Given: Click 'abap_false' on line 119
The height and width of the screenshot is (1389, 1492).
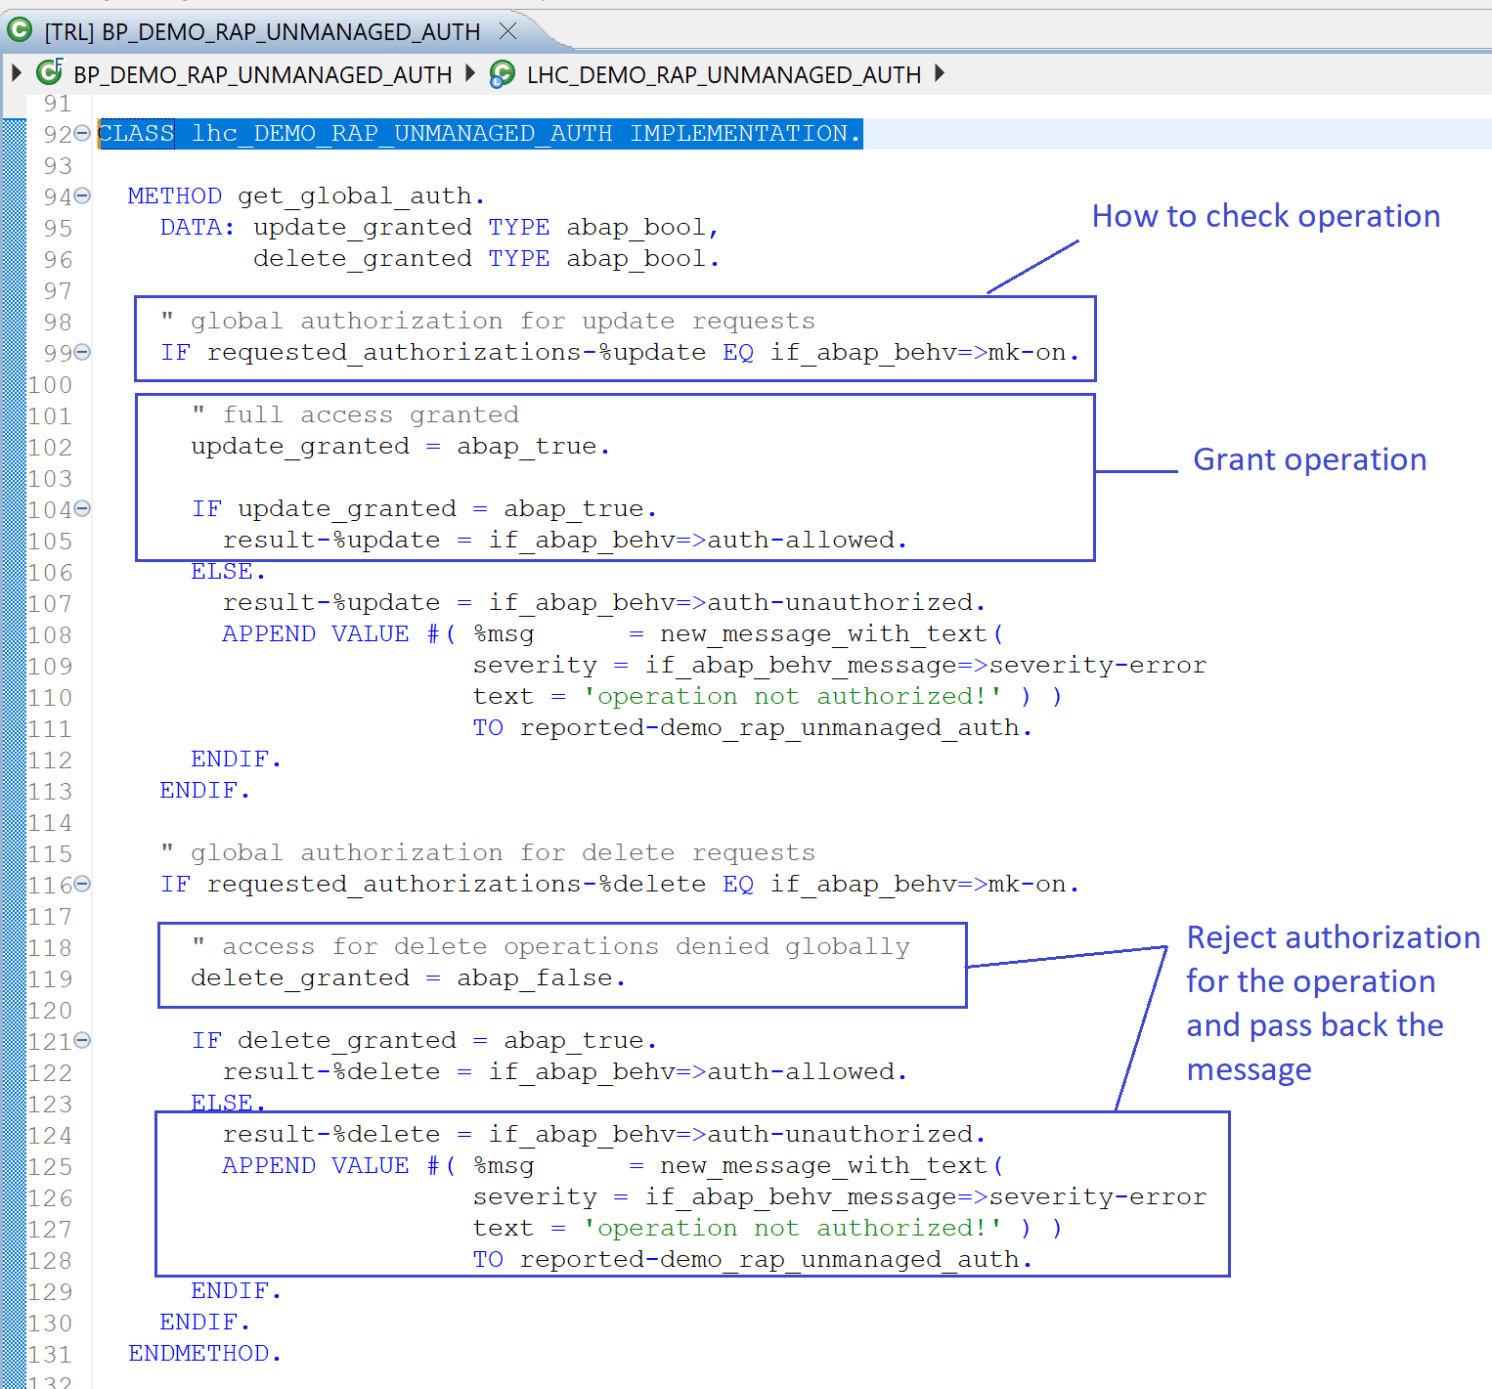Looking at the screenshot, I should [x=534, y=979].
